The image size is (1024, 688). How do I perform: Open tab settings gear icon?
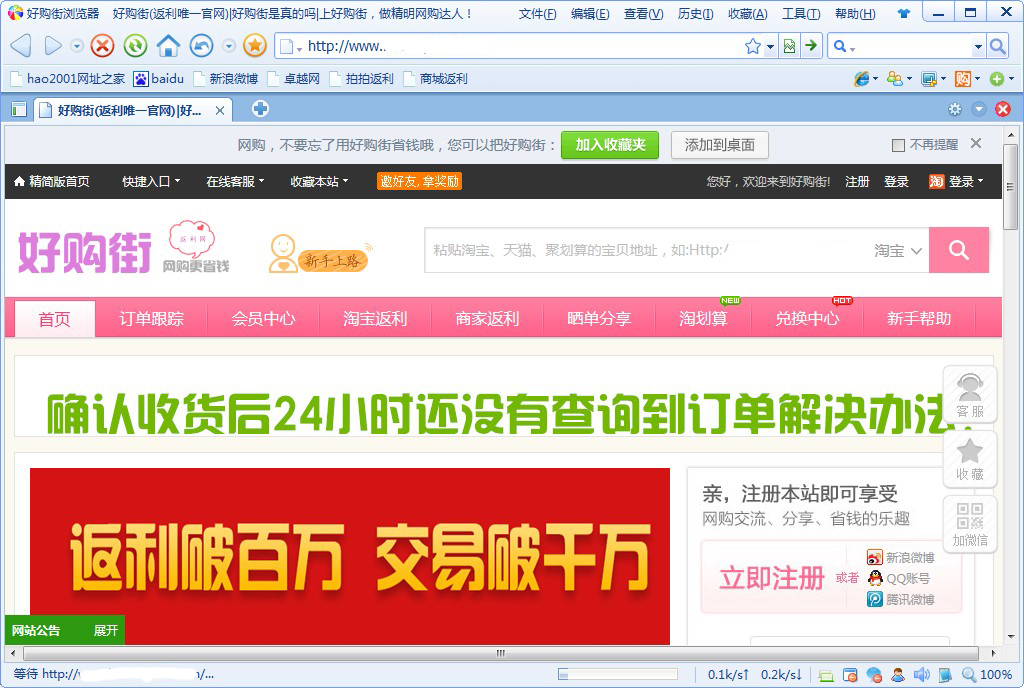(x=955, y=110)
